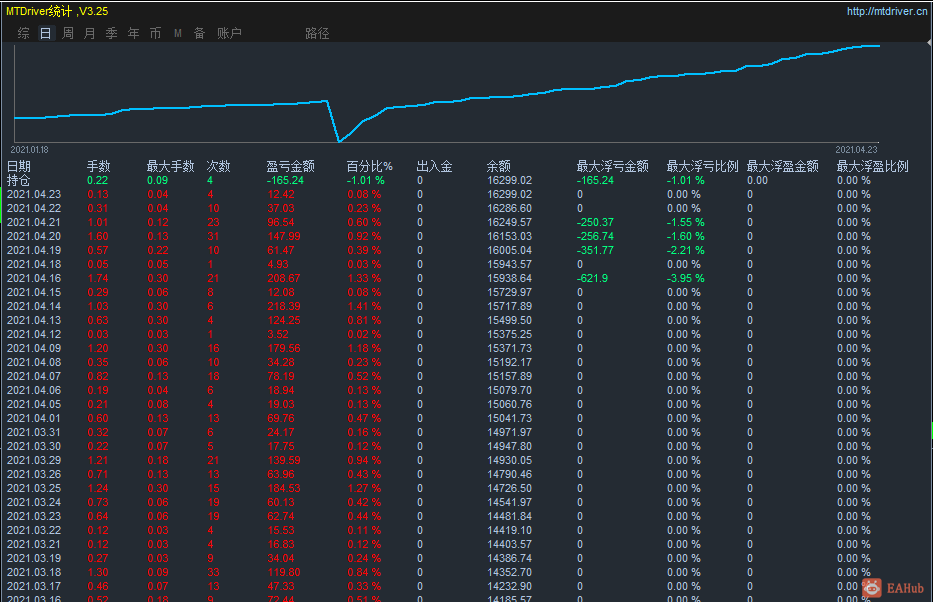Screen dimensions: 933x603
Task: Click the 次数 column header
Action: (x=218, y=166)
